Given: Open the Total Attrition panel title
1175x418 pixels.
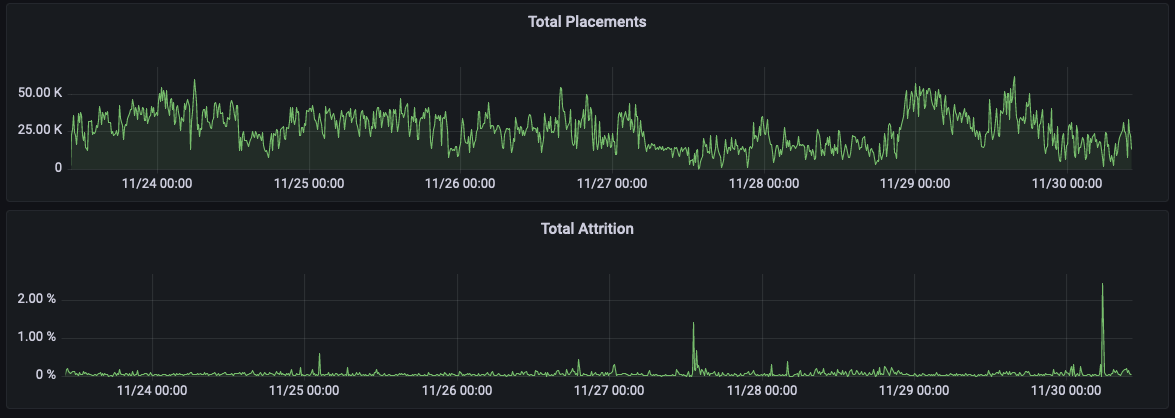Looking at the screenshot, I should pos(587,228).
